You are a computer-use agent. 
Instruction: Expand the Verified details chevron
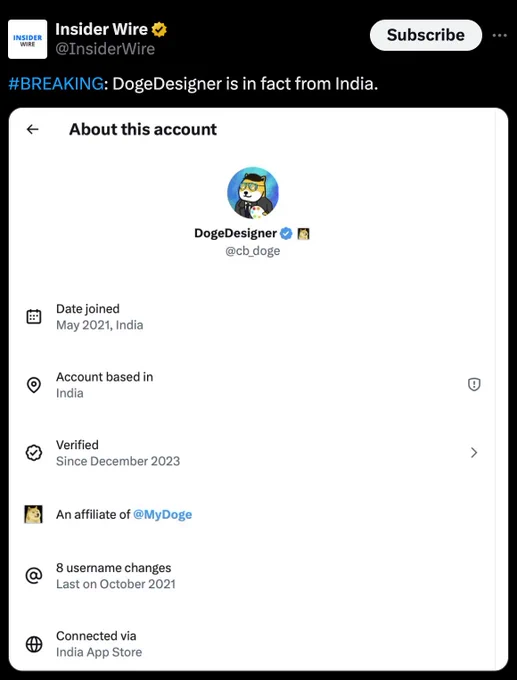click(474, 453)
